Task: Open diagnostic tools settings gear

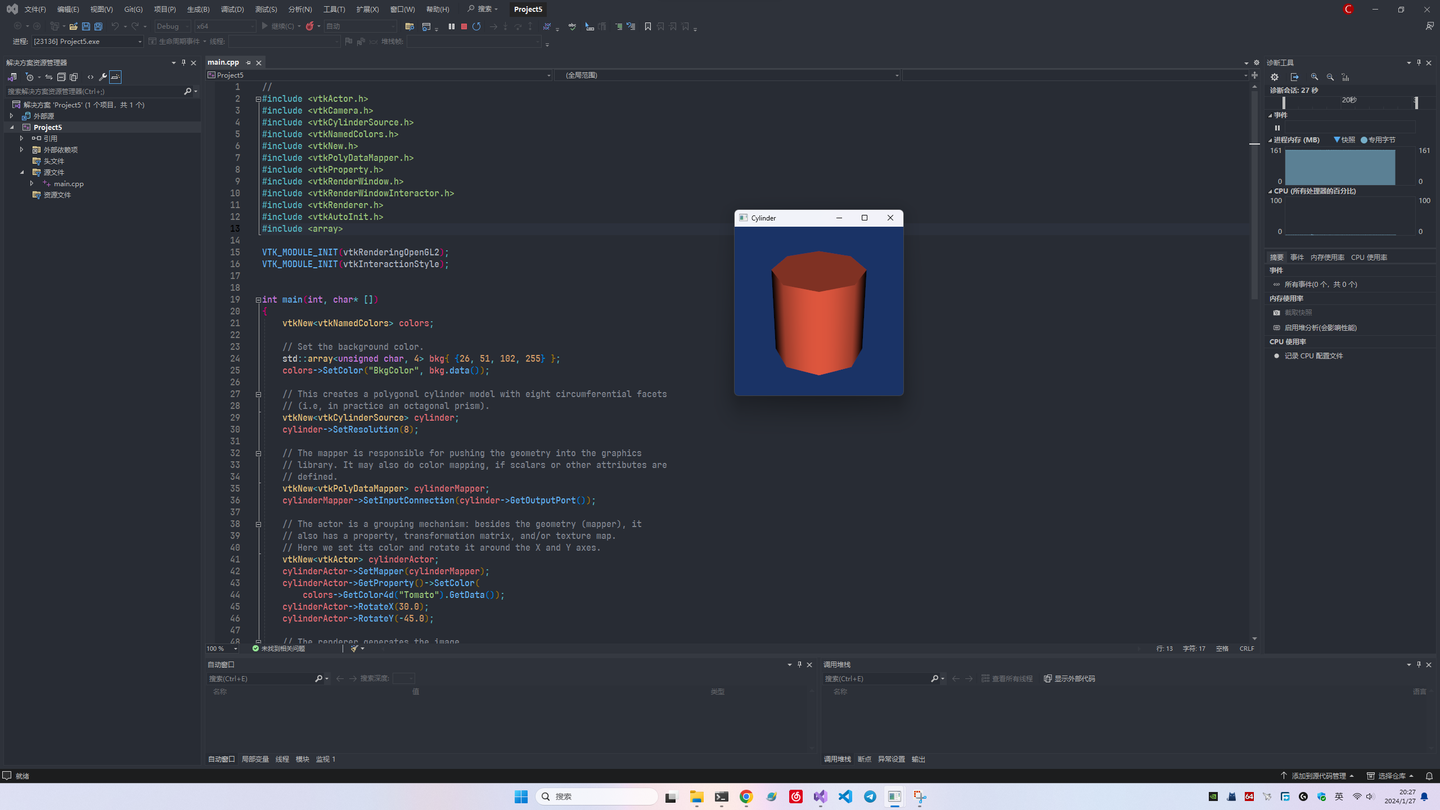Action: (1275, 77)
